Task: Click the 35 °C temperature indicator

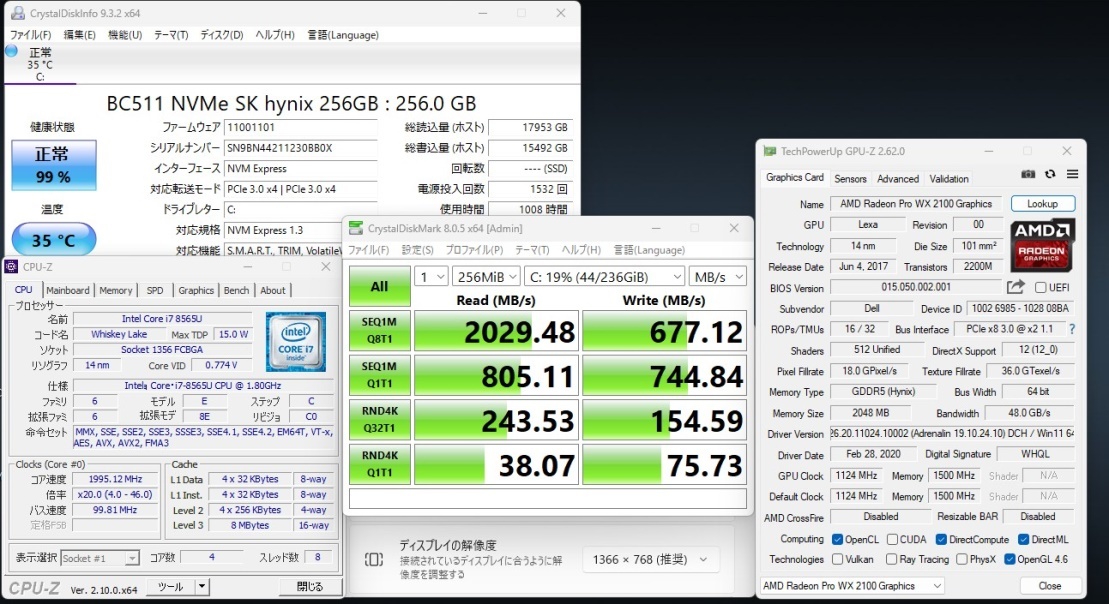Action: [x=54, y=240]
